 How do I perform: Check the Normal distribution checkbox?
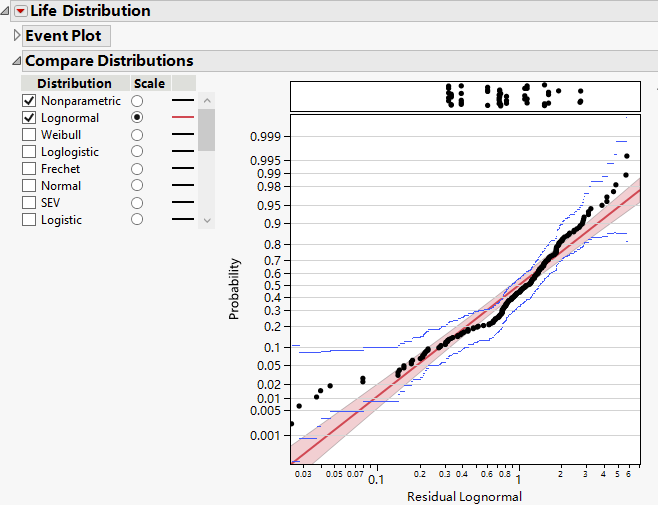point(29,186)
